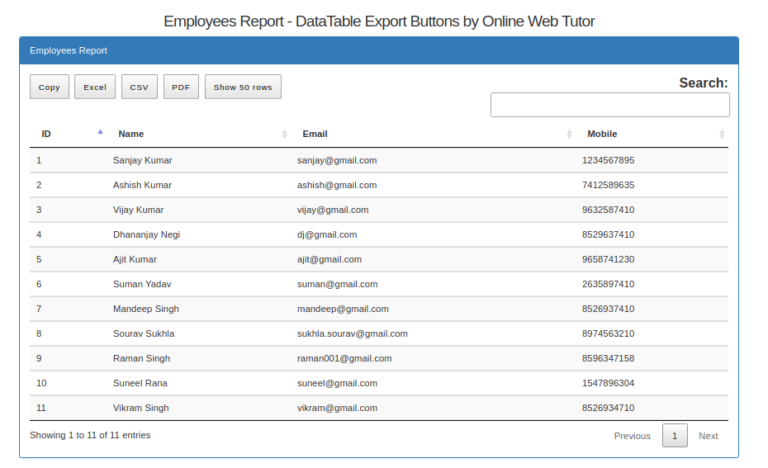The width and height of the screenshot is (768, 468).
Task: Click email sukhla.sourav@gmail.com
Action: point(352,333)
